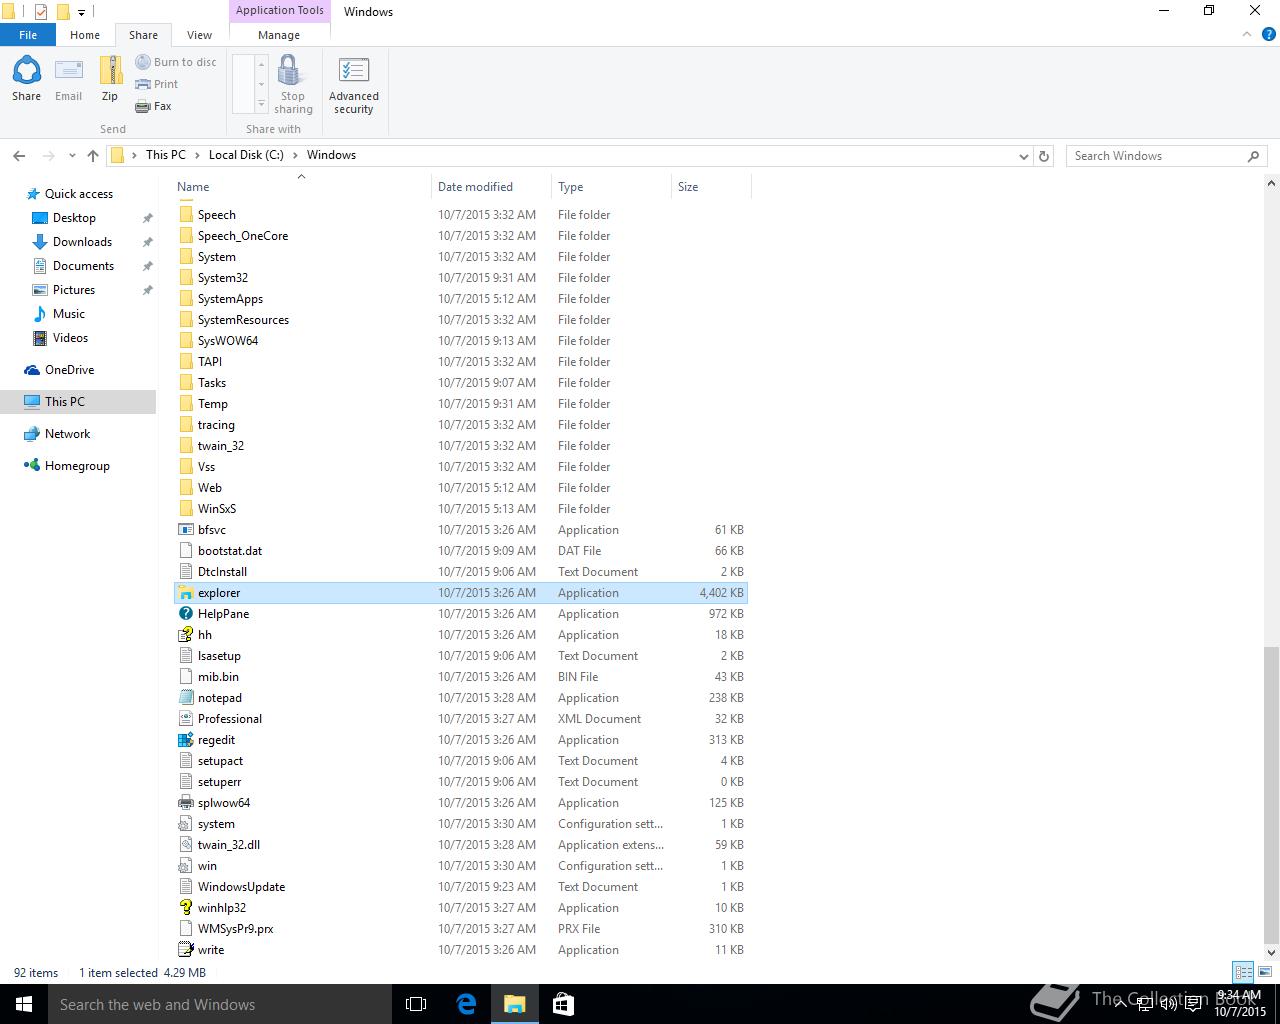Select the explorer application row
Viewport: 1280px width, 1024px height.
(x=461, y=593)
